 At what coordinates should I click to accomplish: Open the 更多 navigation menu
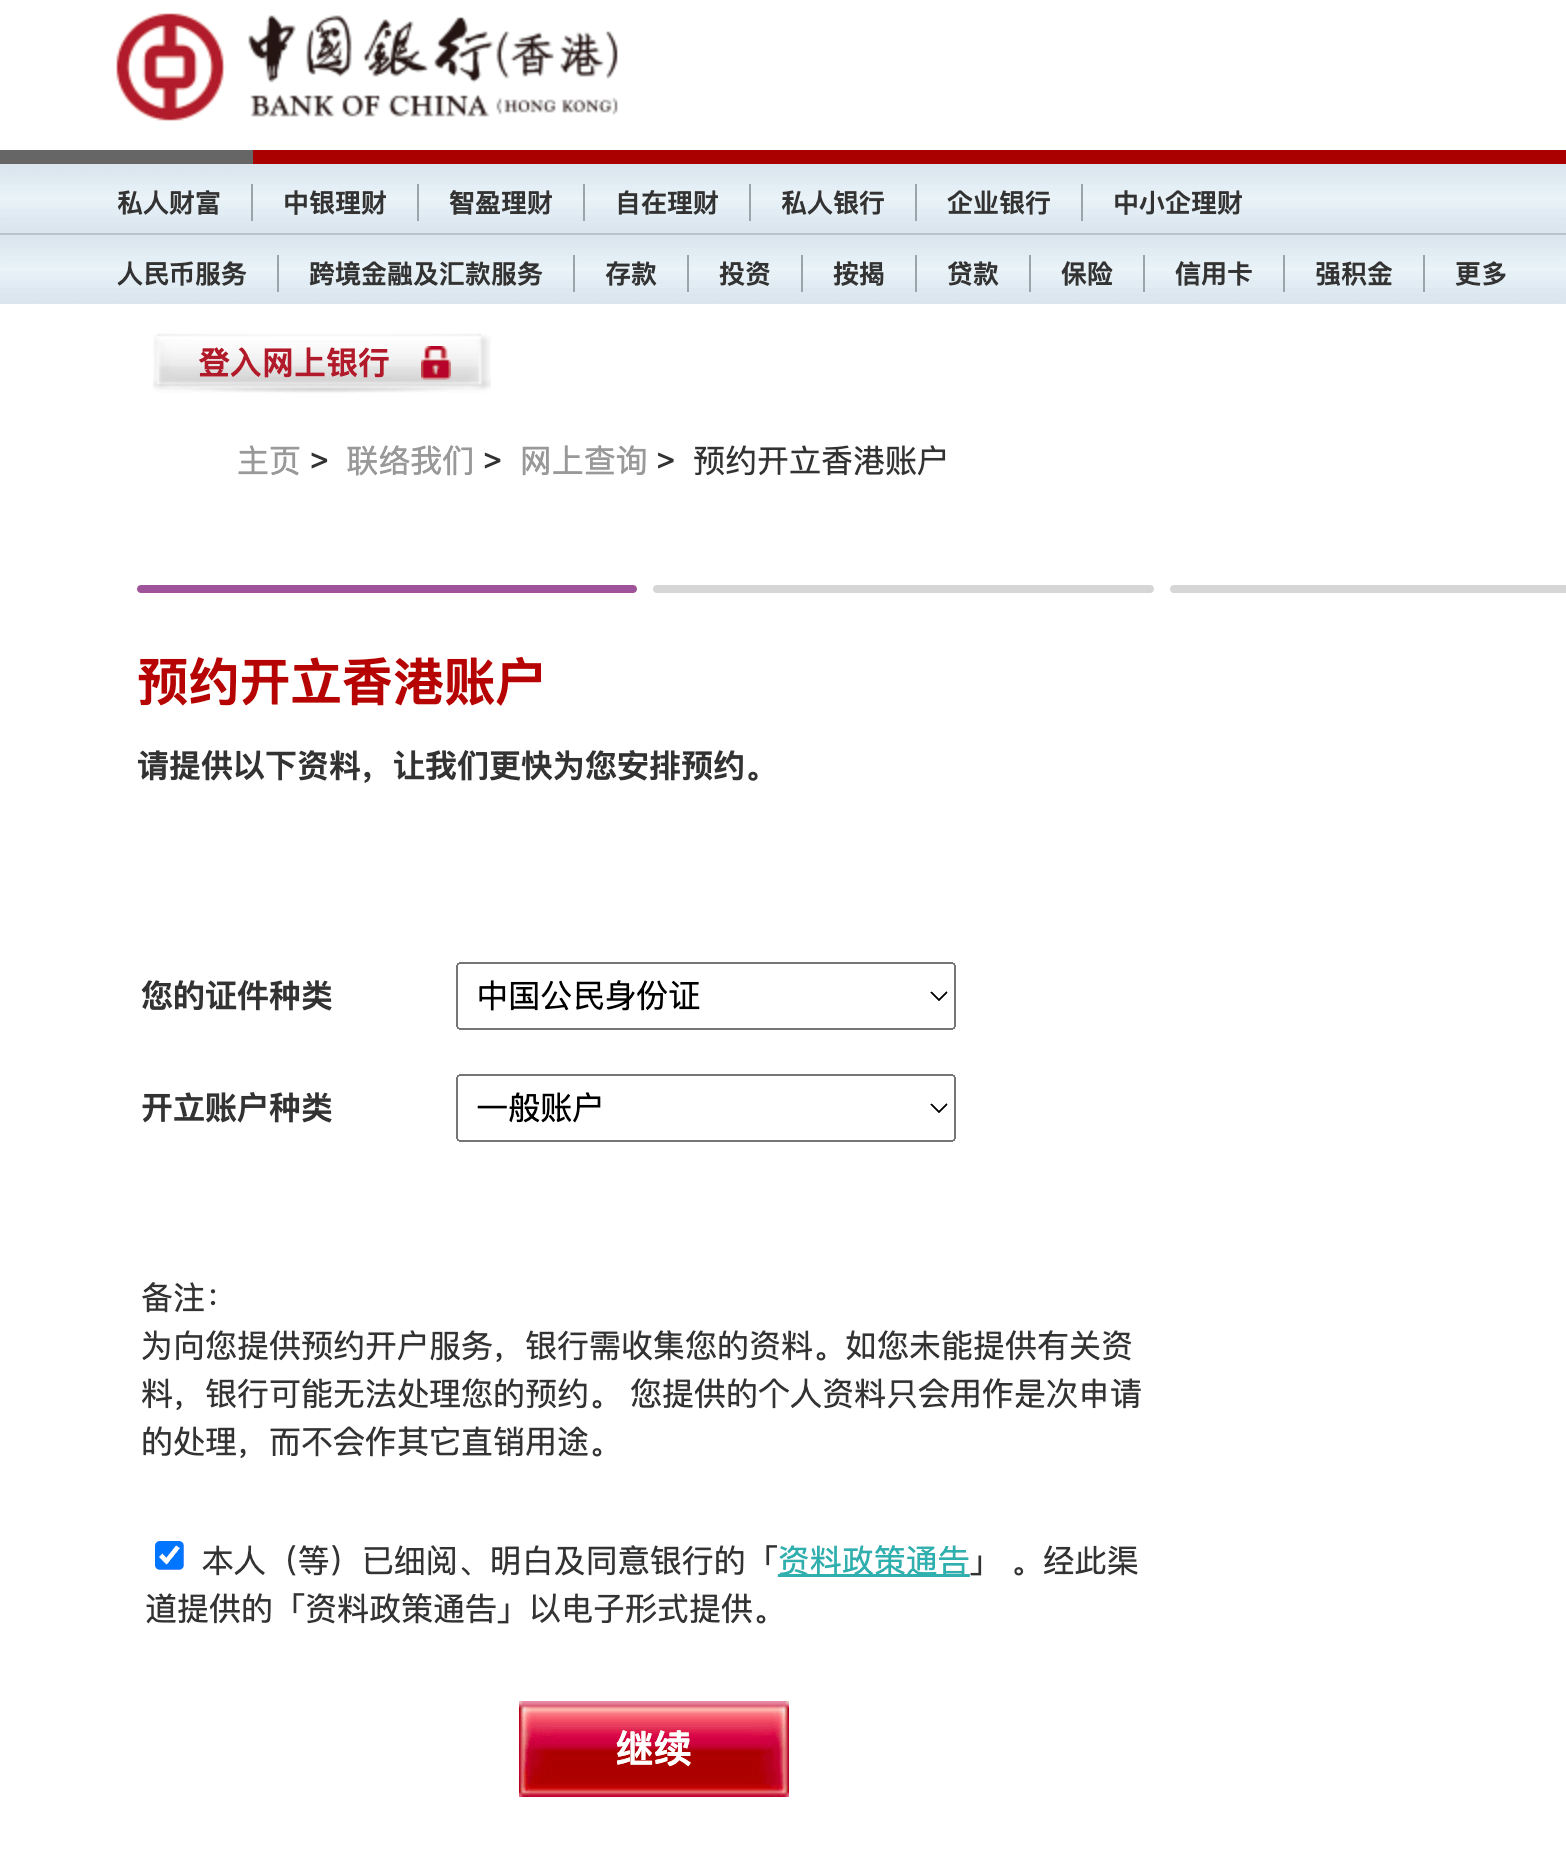coord(1480,273)
